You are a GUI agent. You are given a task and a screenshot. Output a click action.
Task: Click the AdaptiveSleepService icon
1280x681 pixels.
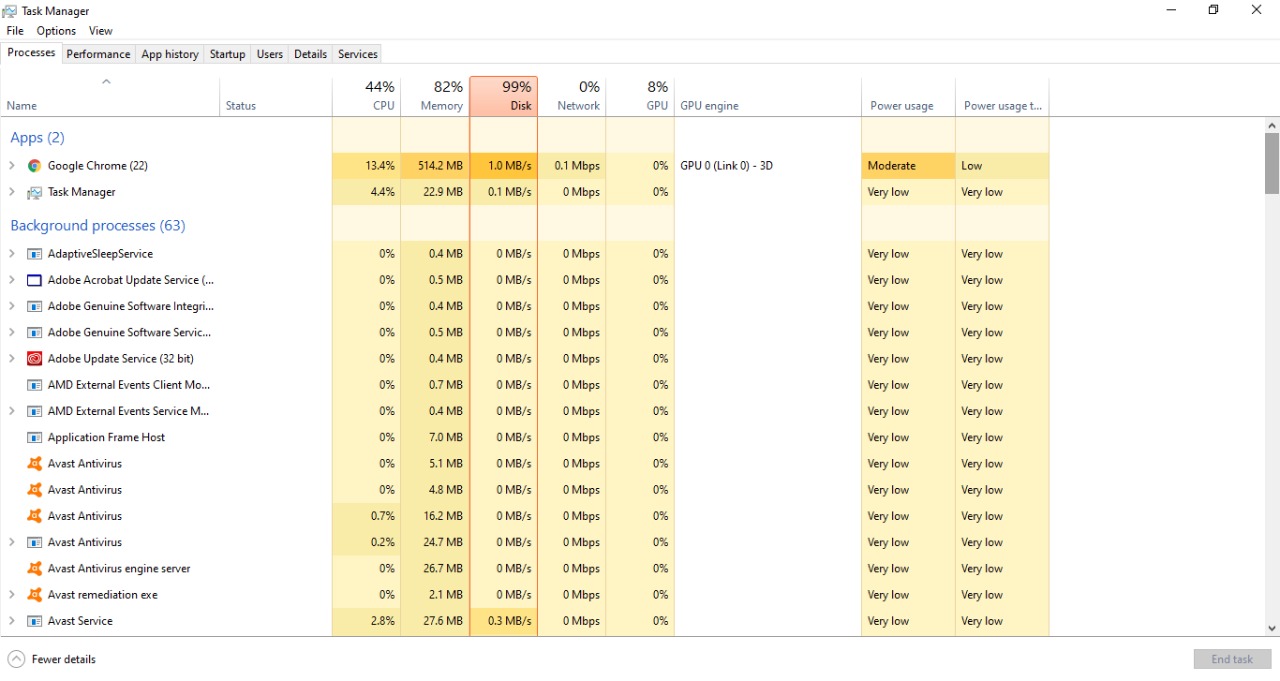pyautogui.click(x=34, y=253)
